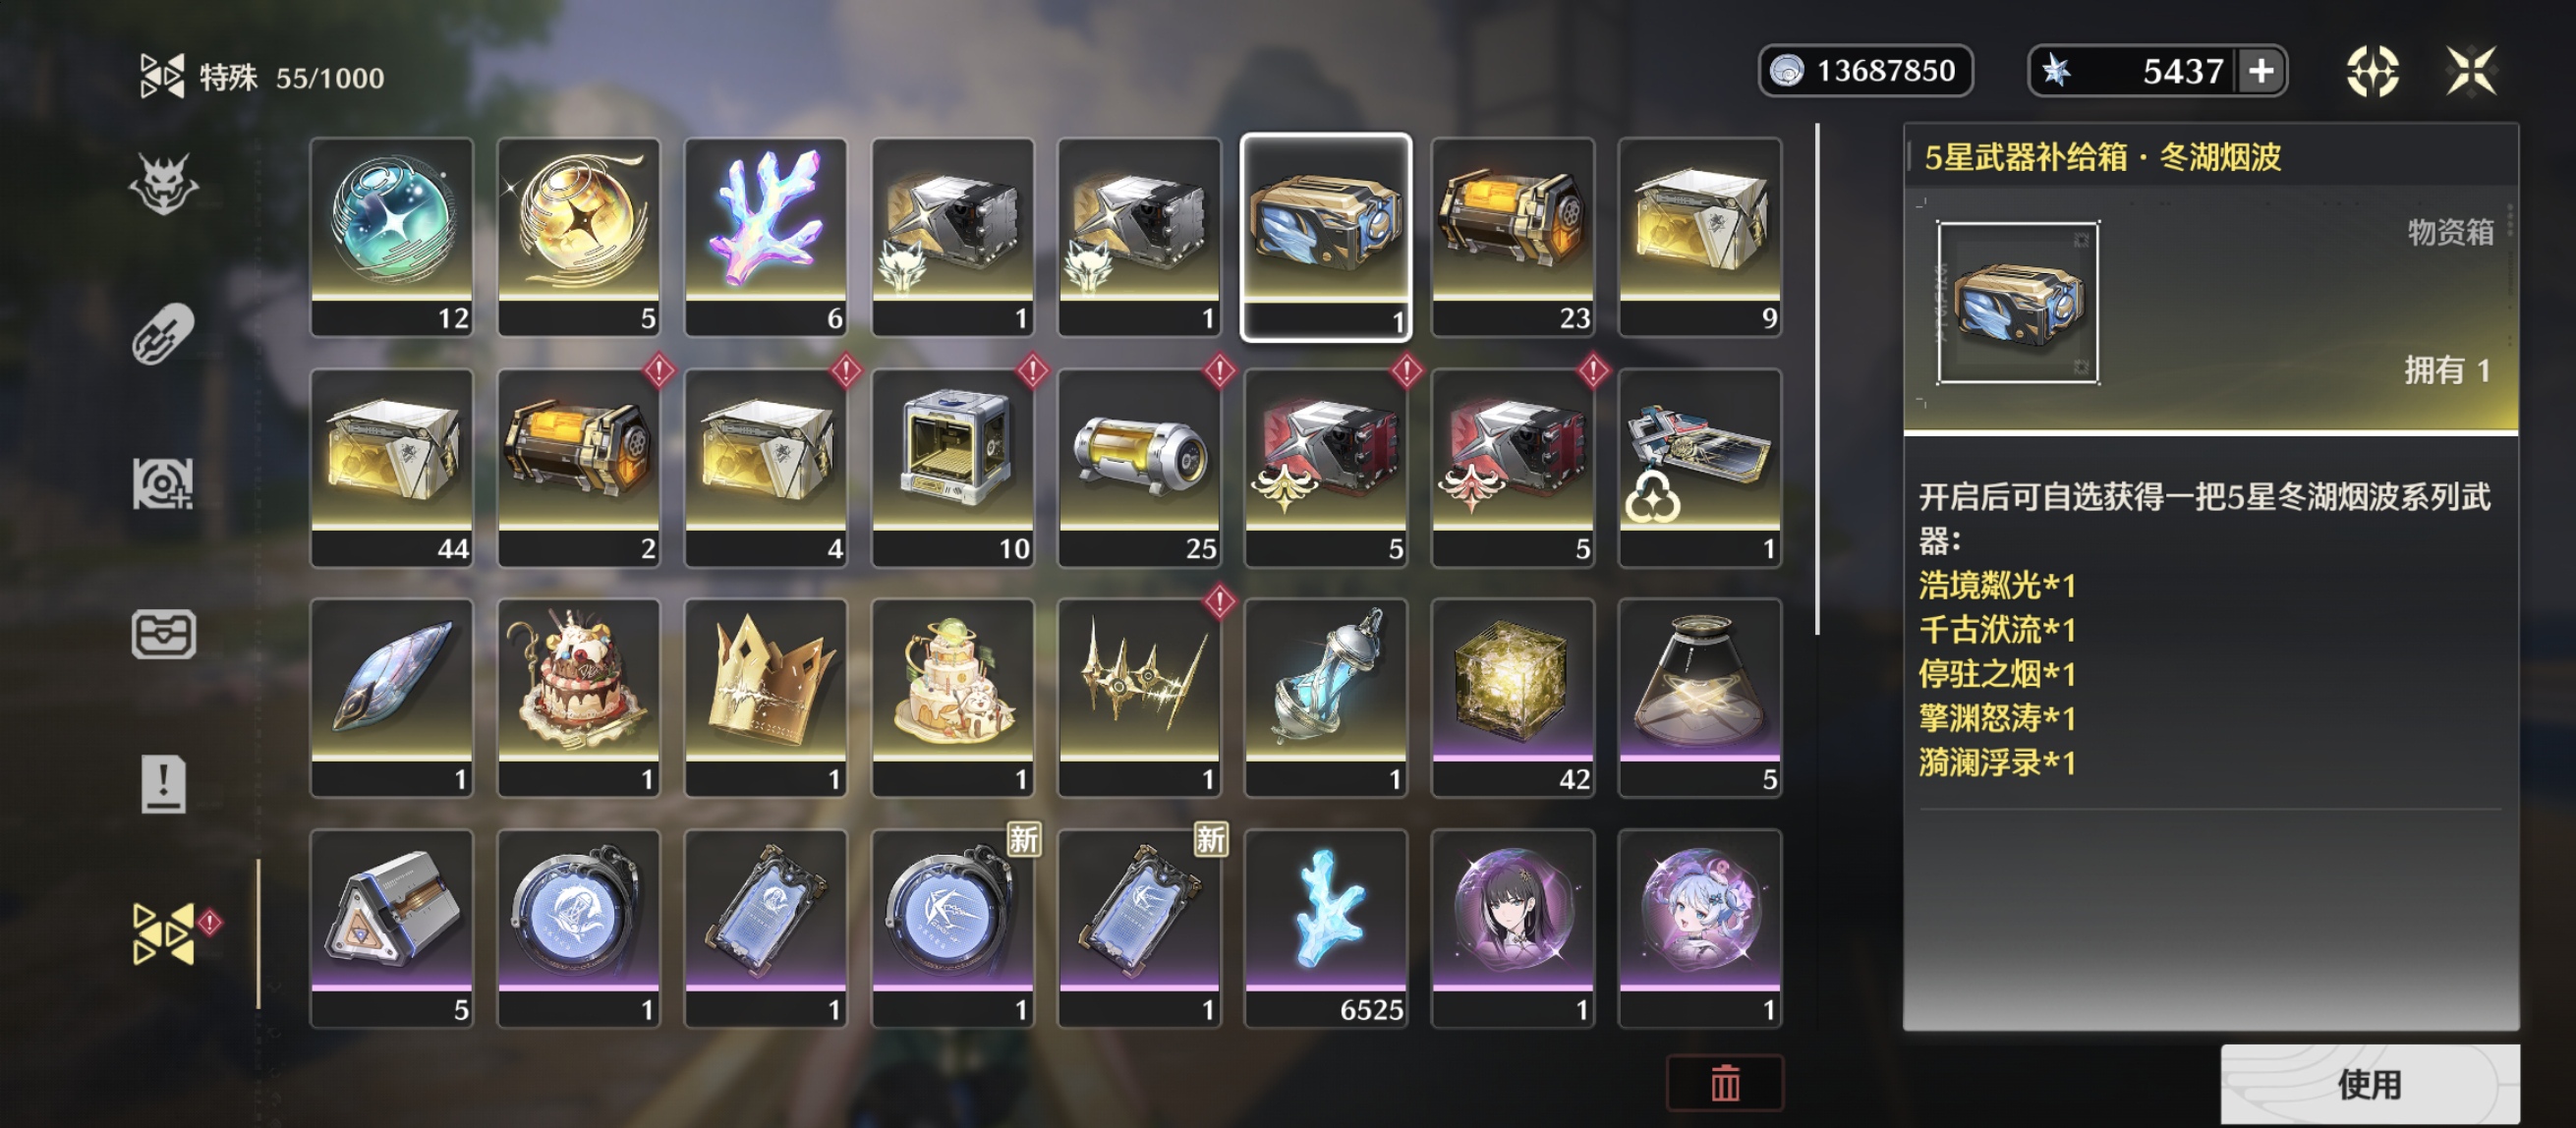Pick the blue coral item showing 6525
This screenshot has width=2576, height=1128.
point(1326,928)
